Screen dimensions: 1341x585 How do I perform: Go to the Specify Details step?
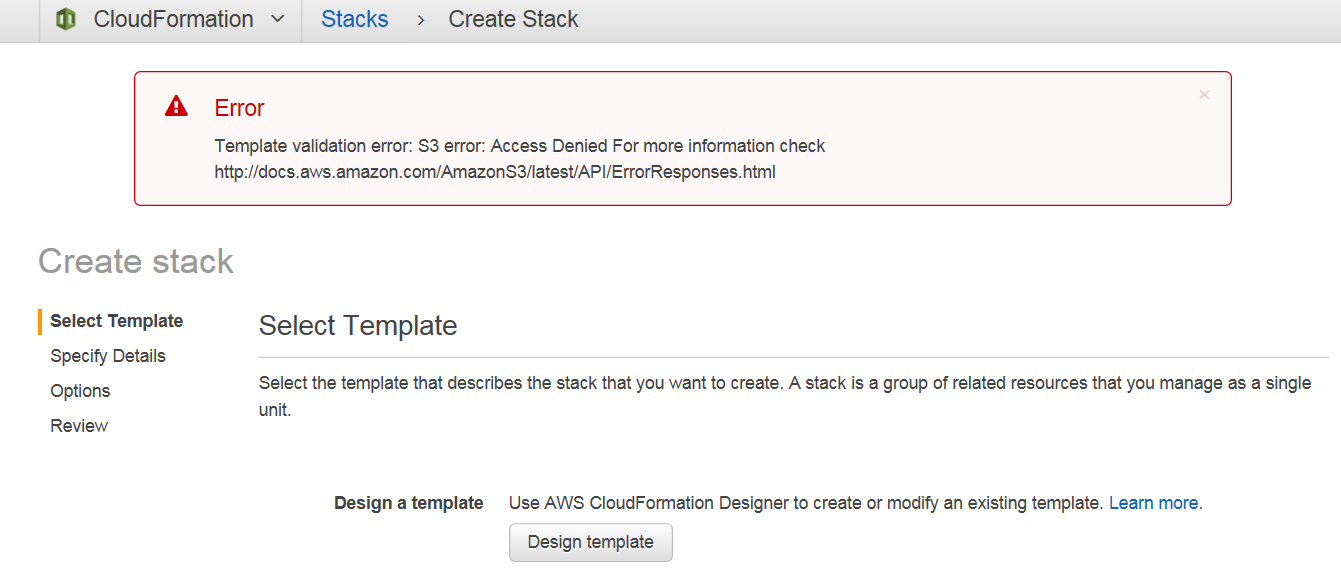(108, 356)
